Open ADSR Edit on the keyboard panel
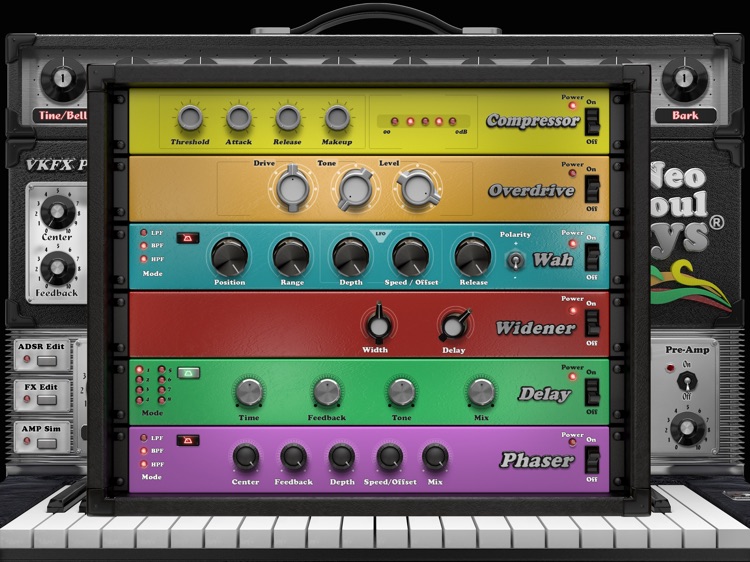This screenshot has height=562, width=750. pos(46,361)
